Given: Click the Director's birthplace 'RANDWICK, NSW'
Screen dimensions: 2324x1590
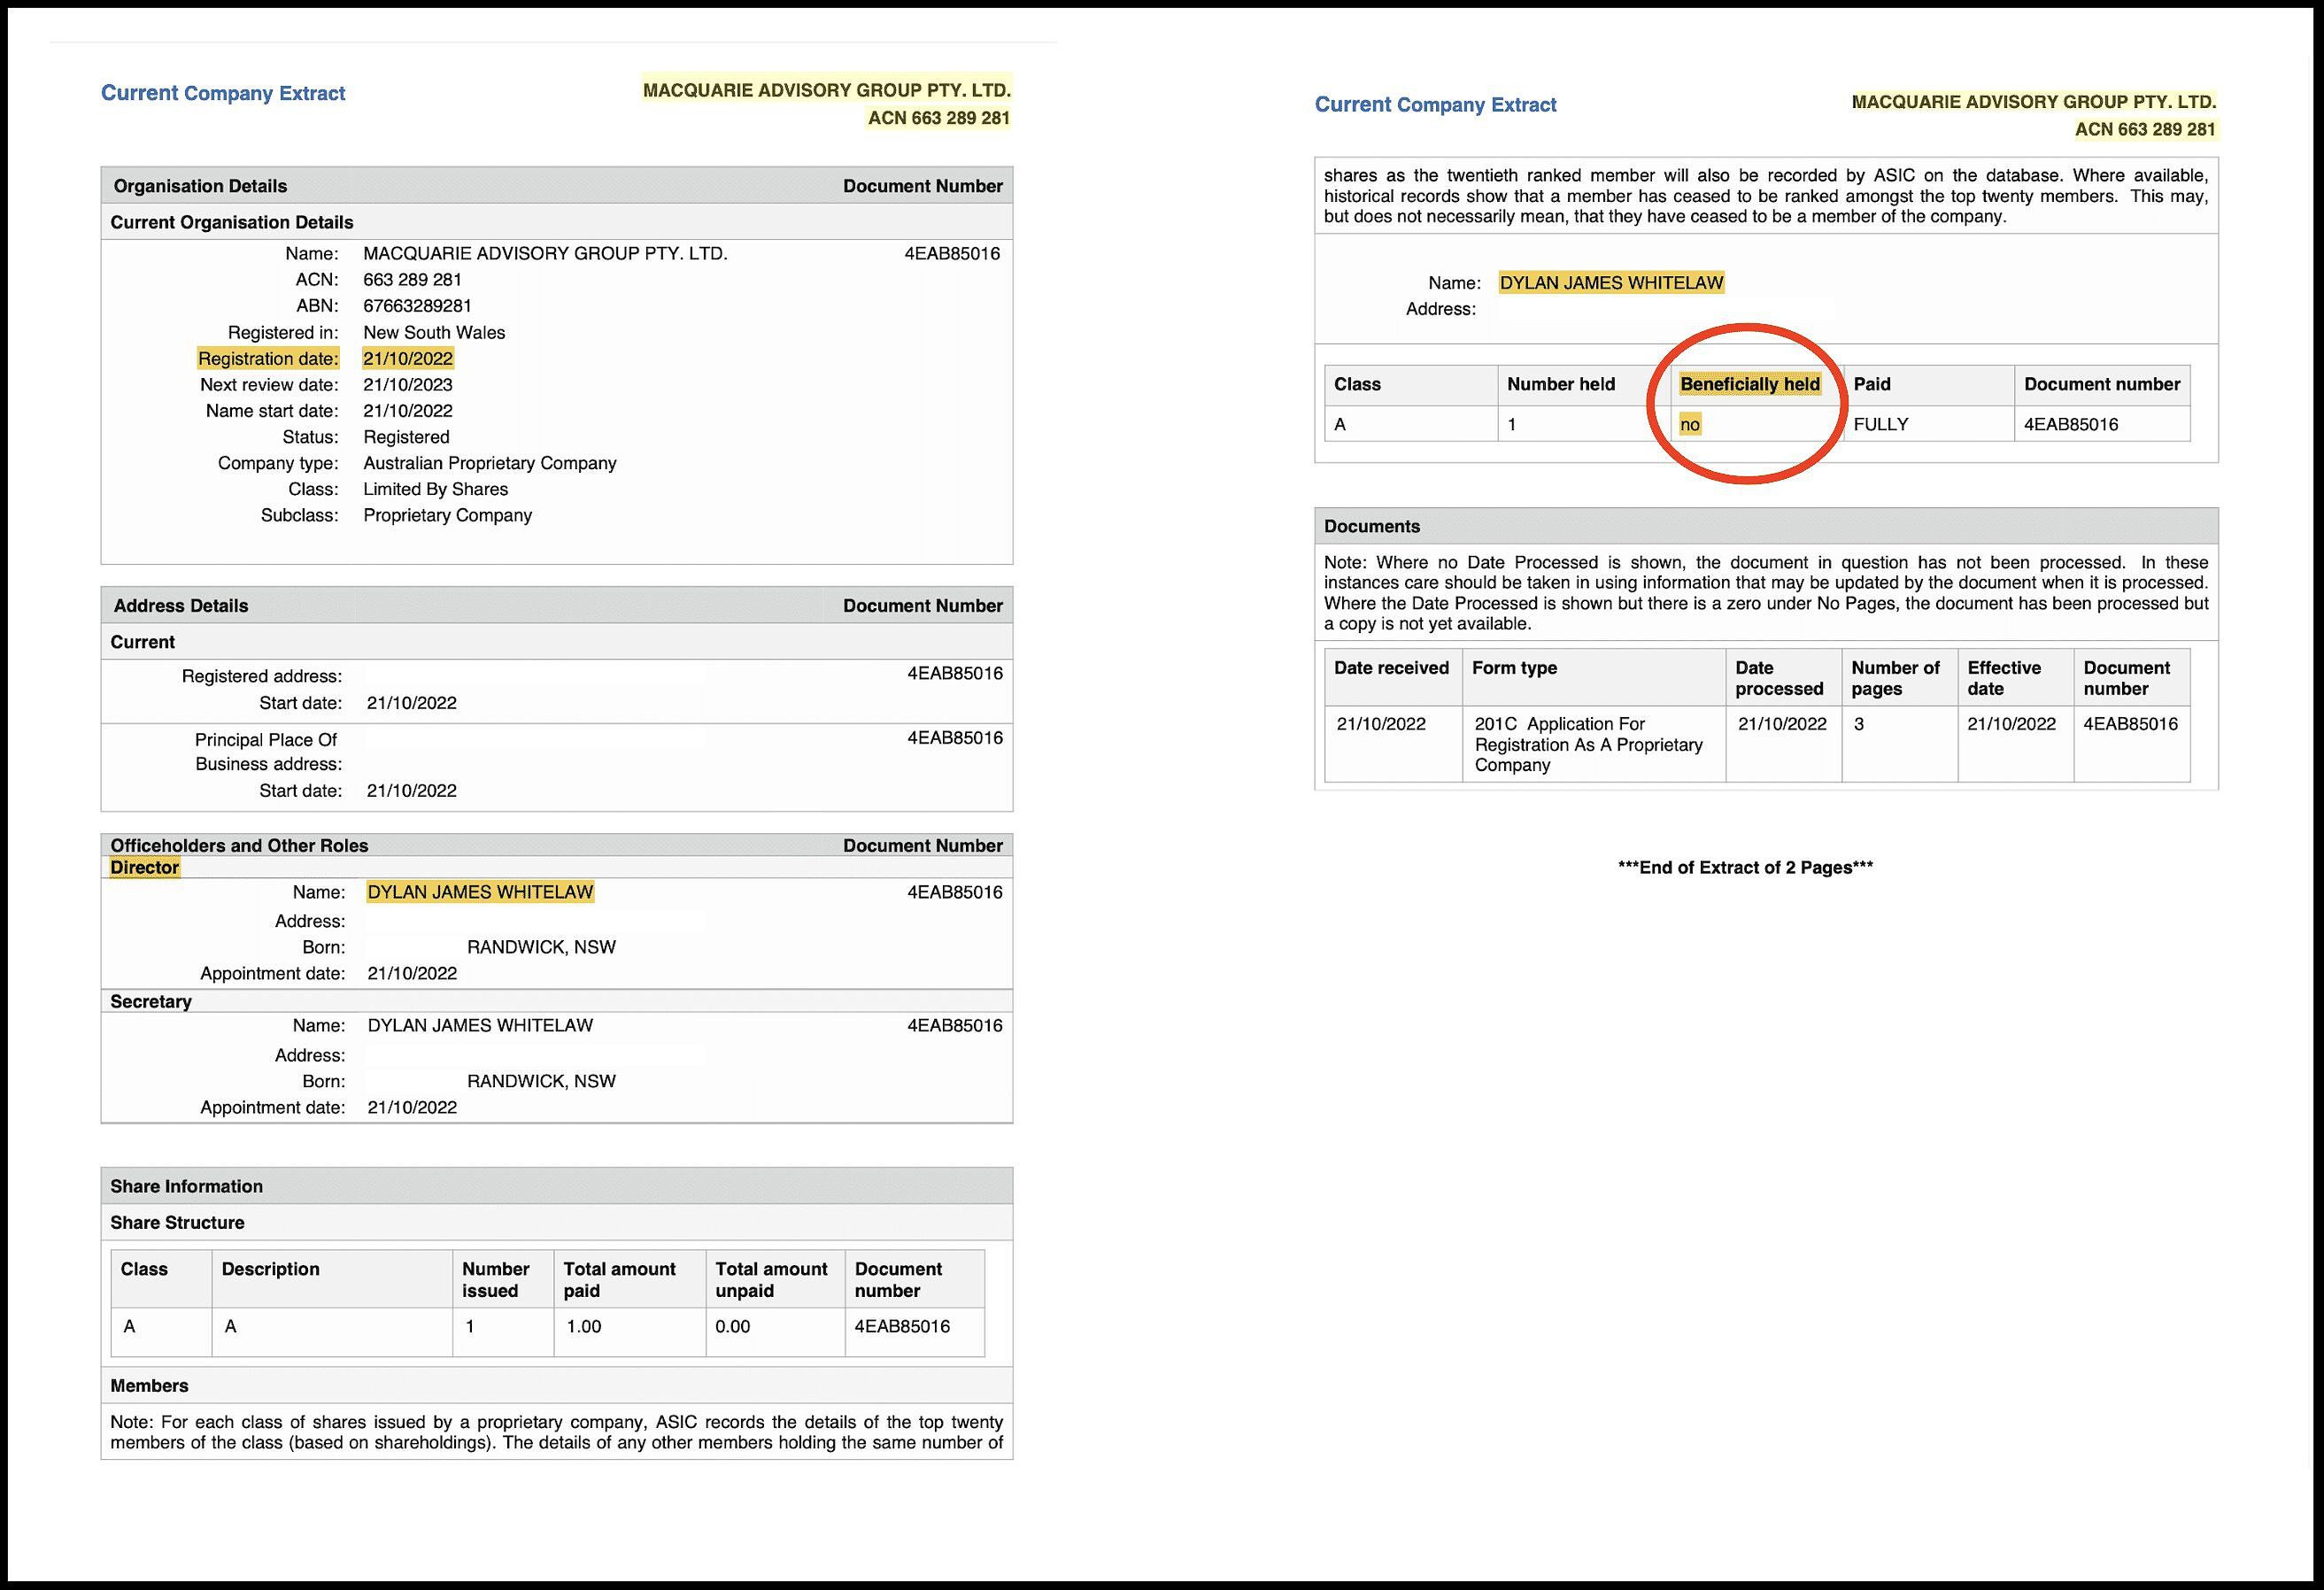Looking at the screenshot, I should pyautogui.click(x=541, y=947).
